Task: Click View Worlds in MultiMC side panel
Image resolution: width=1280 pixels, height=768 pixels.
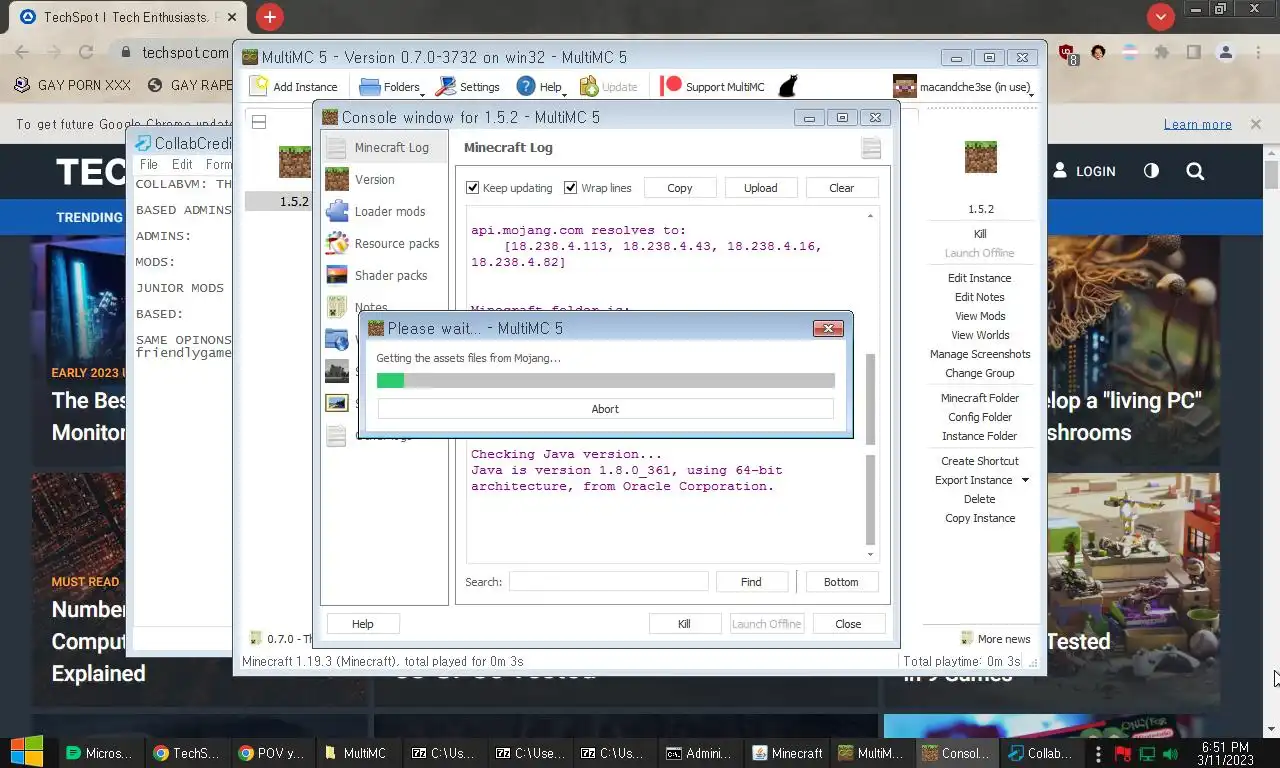Action: (980, 335)
